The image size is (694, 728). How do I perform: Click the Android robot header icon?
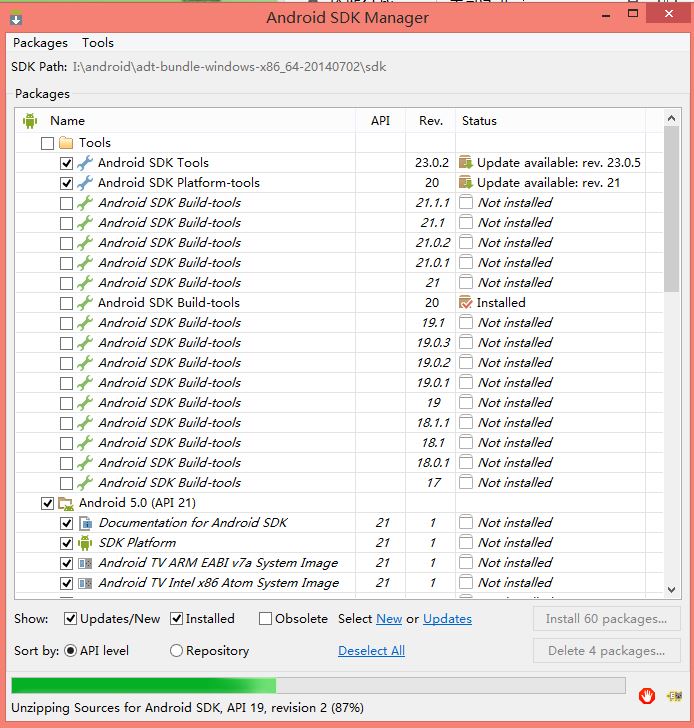point(30,121)
